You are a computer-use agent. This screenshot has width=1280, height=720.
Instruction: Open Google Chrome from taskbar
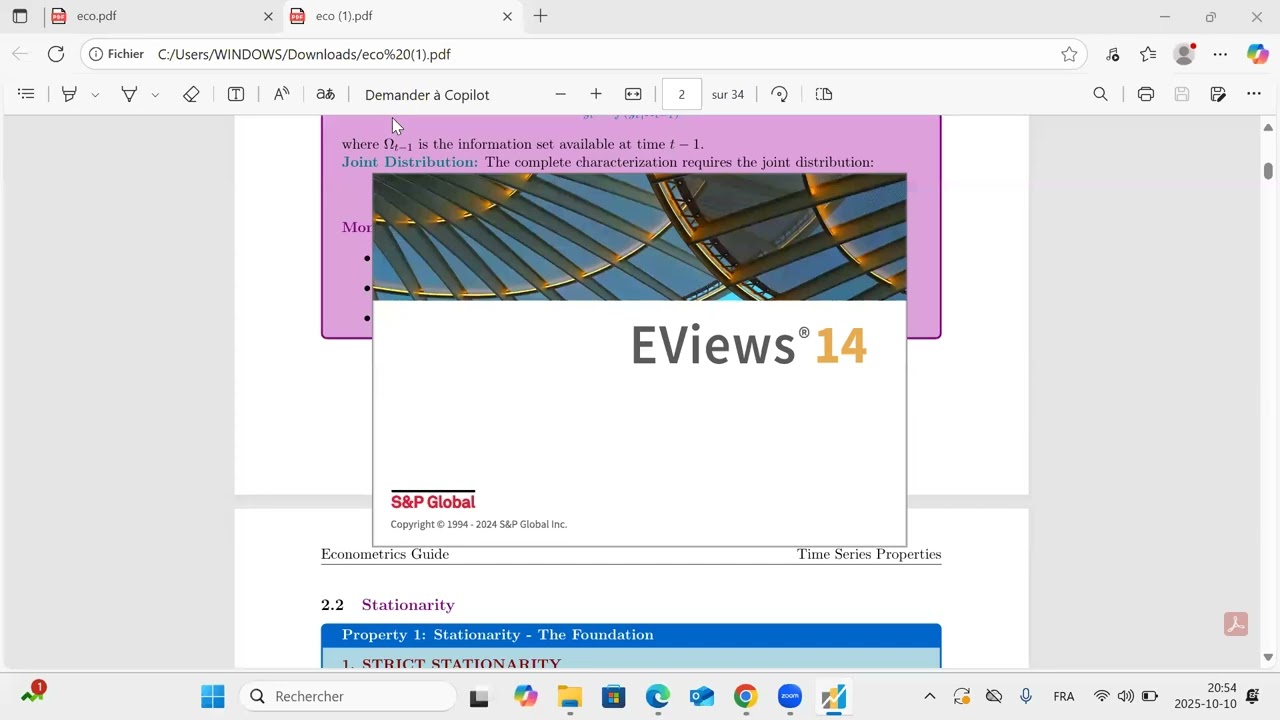[x=746, y=696]
